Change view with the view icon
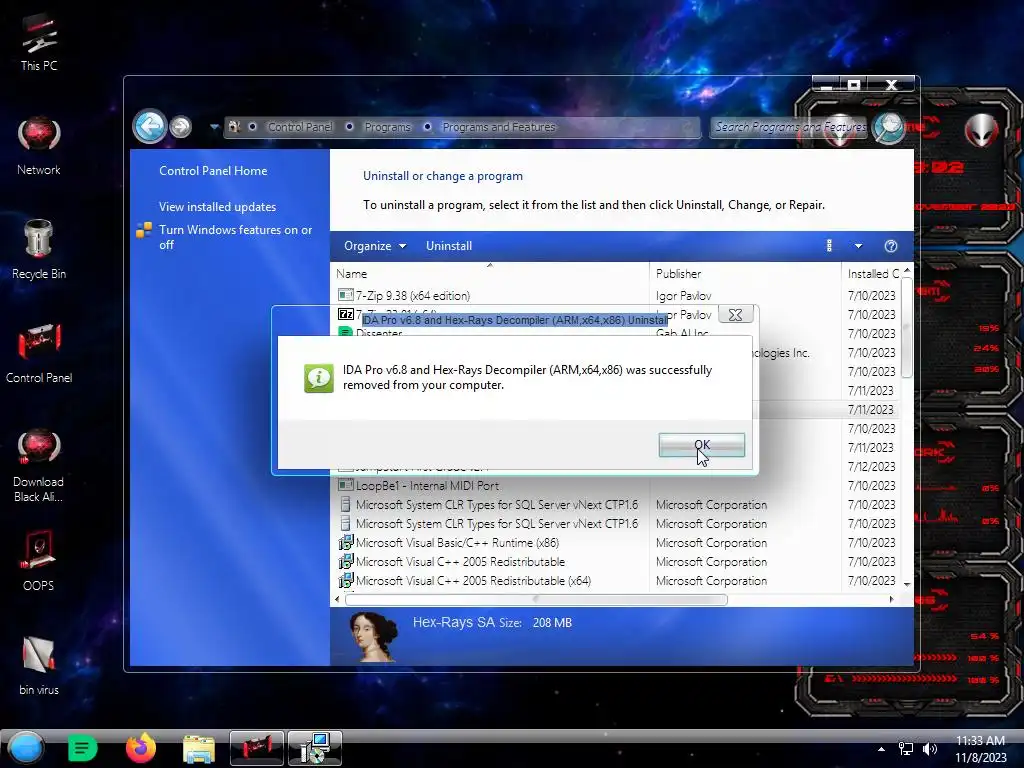Image resolution: width=1024 pixels, height=768 pixels. [829, 246]
